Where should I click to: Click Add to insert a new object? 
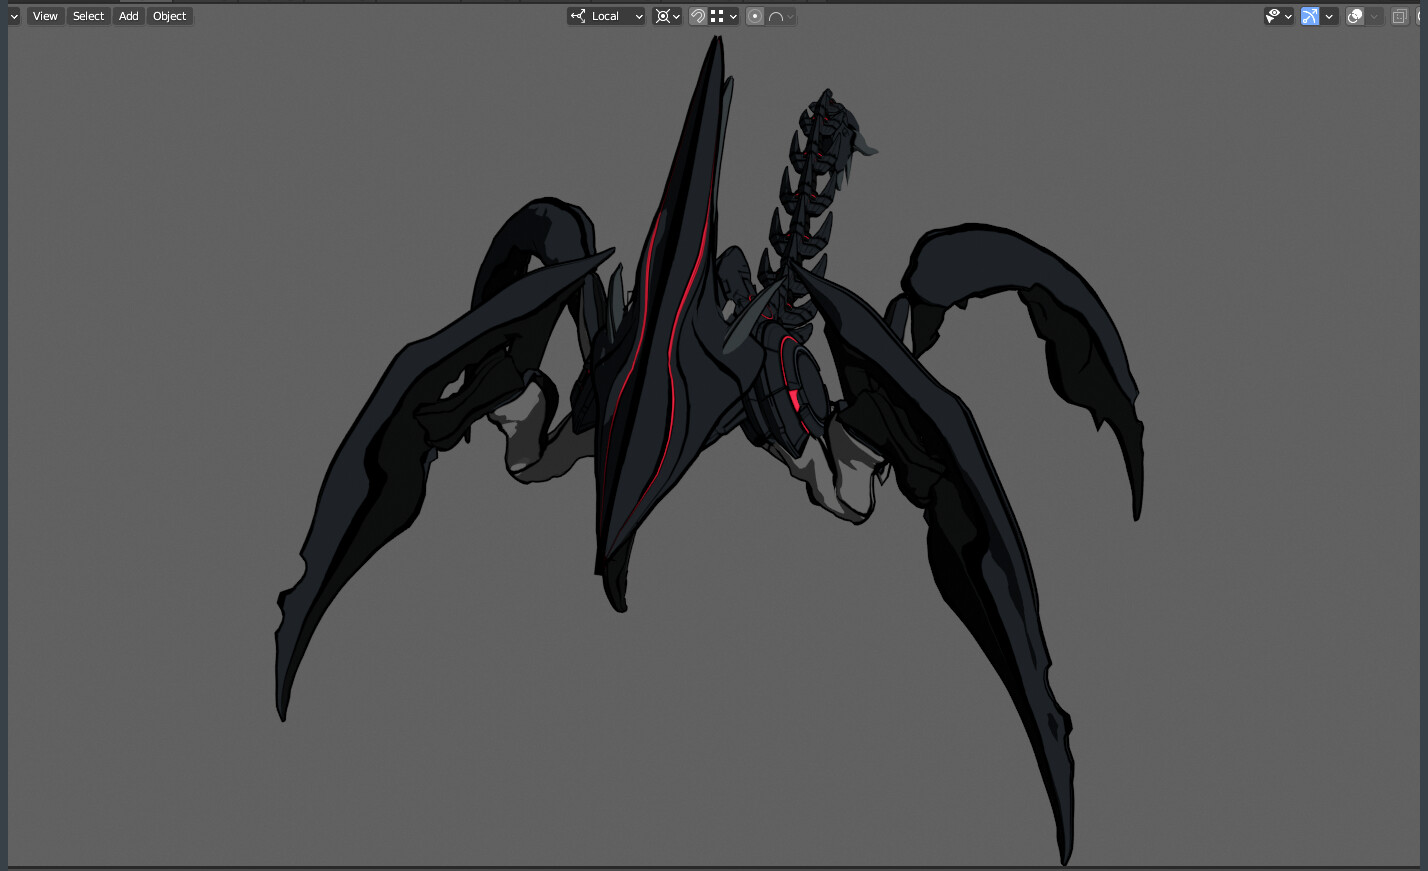127,15
